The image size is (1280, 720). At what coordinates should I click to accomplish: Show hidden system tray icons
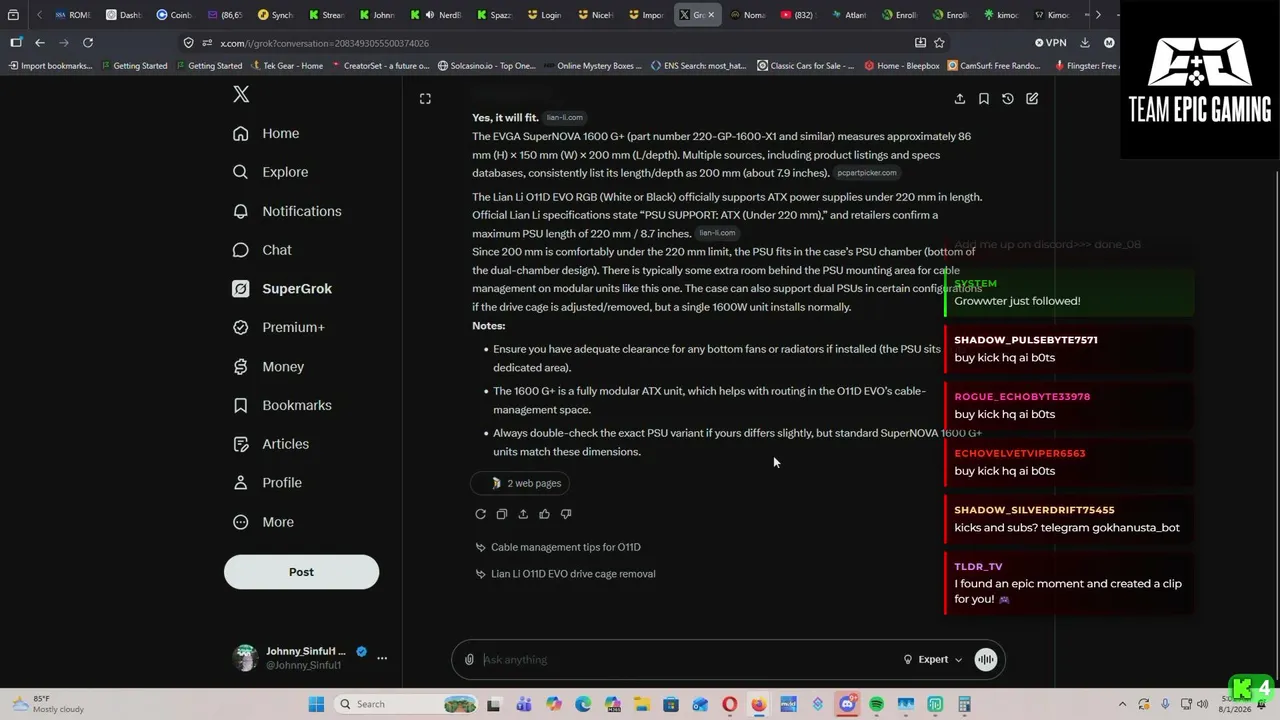1122,704
